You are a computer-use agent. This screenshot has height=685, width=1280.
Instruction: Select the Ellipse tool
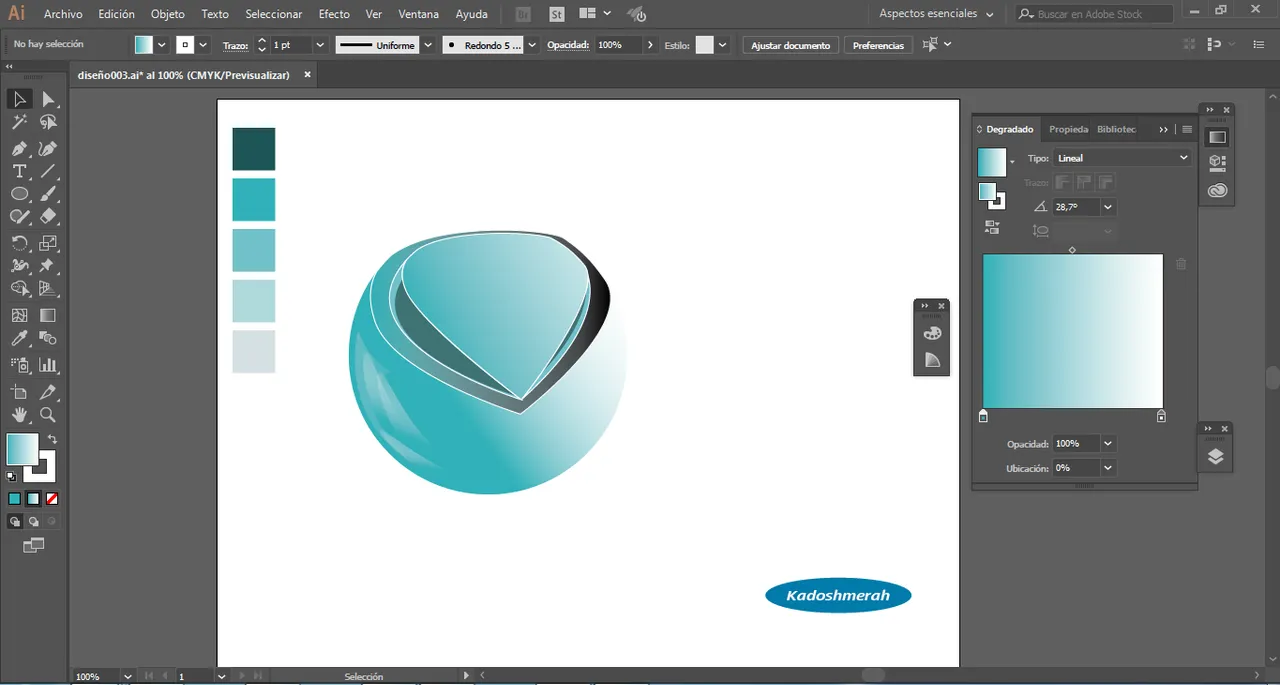click(19, 194)
